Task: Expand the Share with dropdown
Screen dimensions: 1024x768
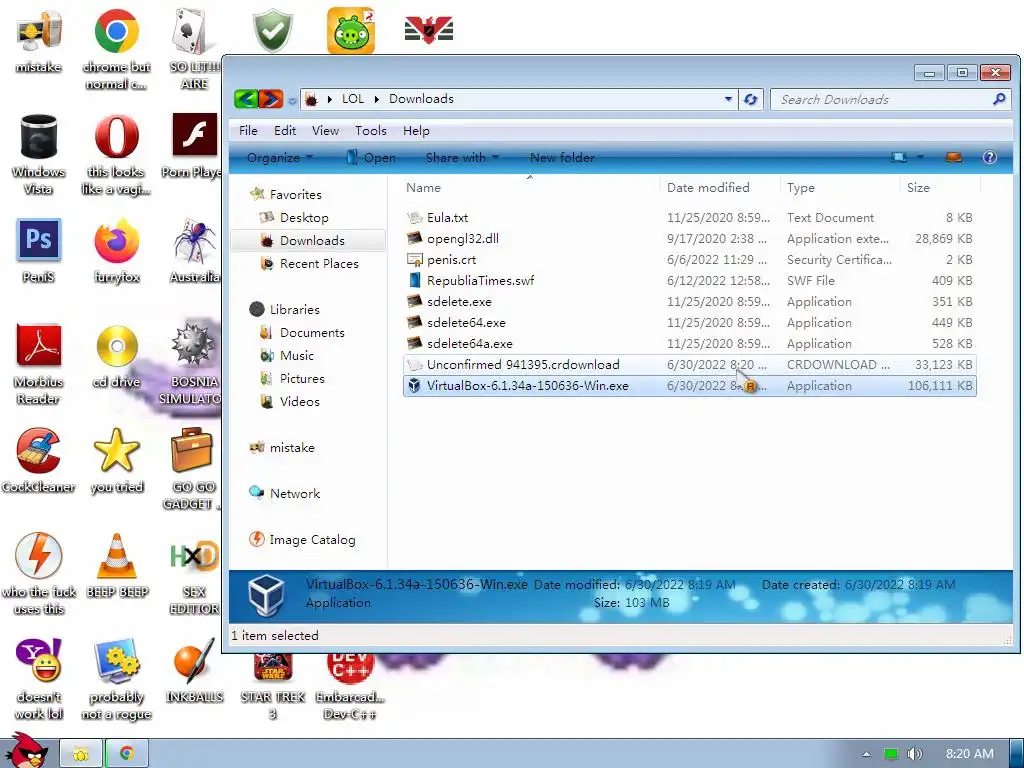Action: pos(462,157)
